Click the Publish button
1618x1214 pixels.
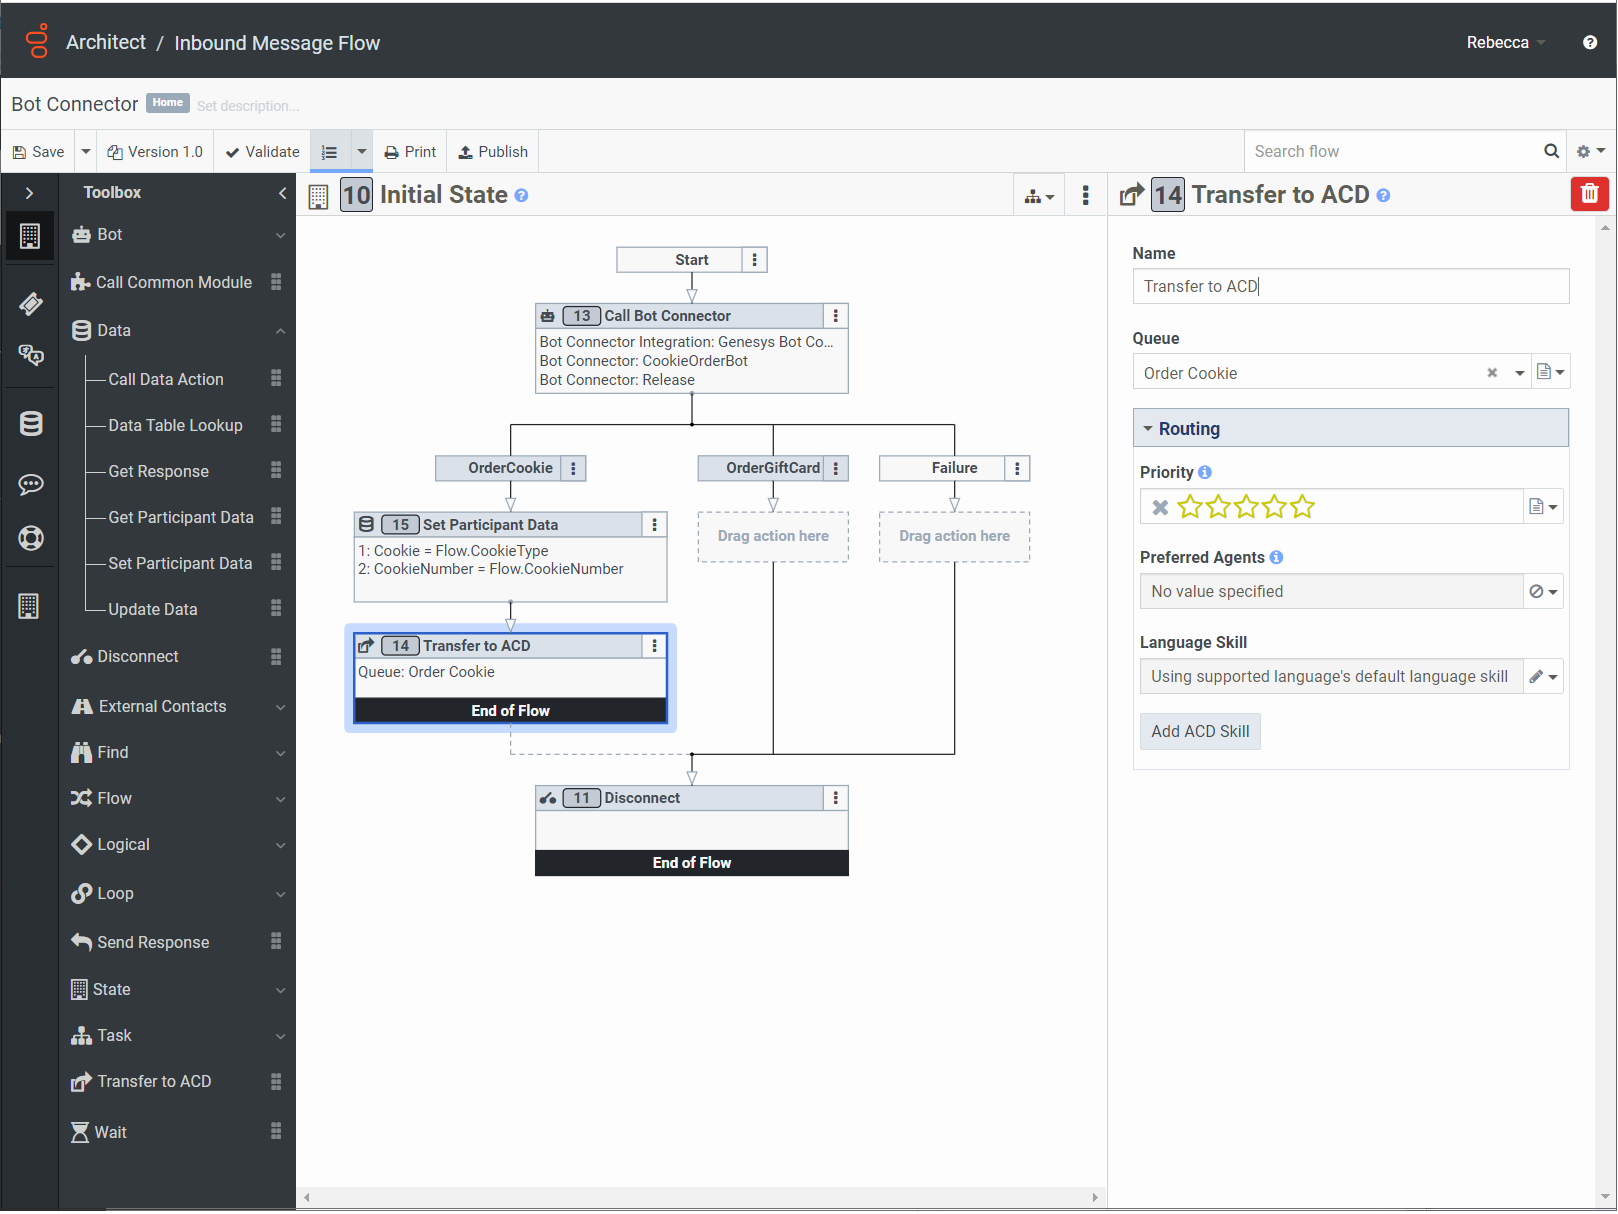[x=493, y=152]
